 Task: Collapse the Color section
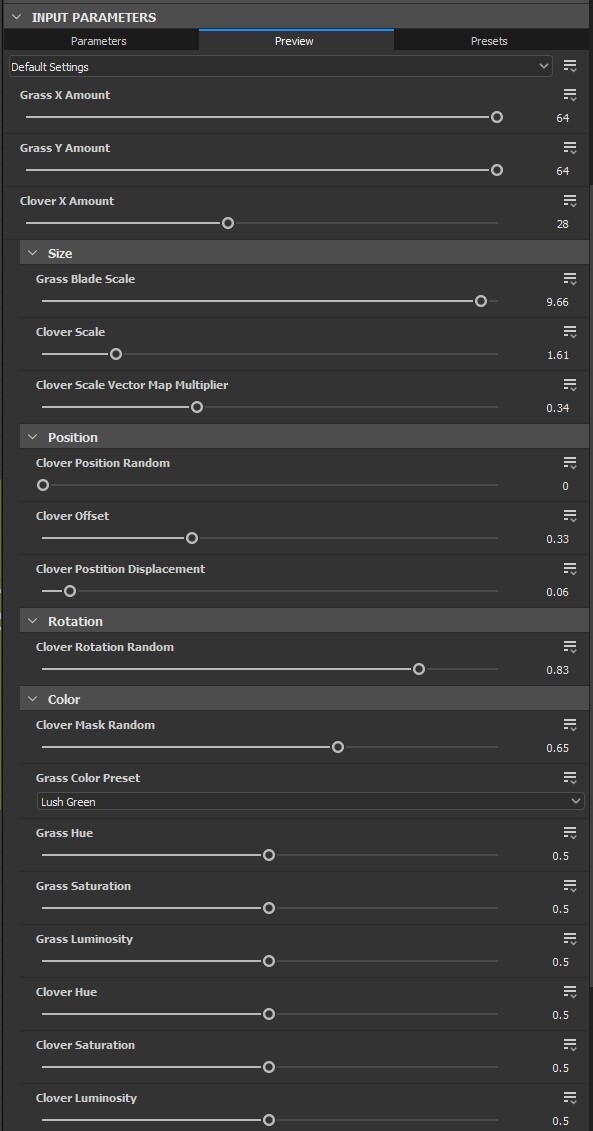click(32, 699)
